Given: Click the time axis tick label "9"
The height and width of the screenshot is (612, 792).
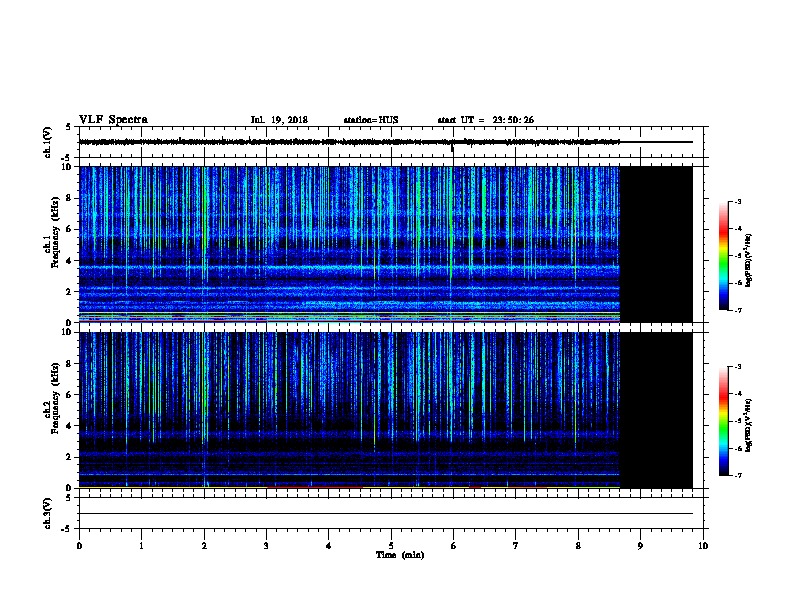Looking at the screenshot, I should tap(640, 546).
